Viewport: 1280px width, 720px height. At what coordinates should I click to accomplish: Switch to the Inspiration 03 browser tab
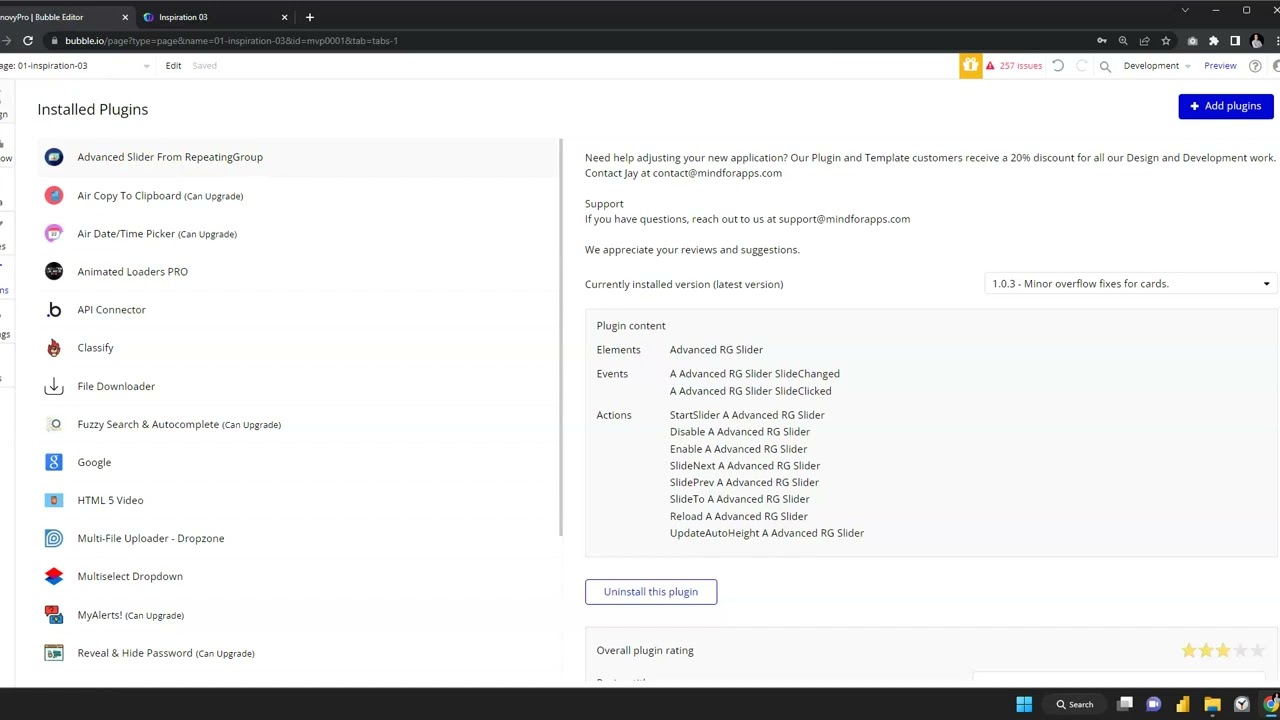pos(215,17)
